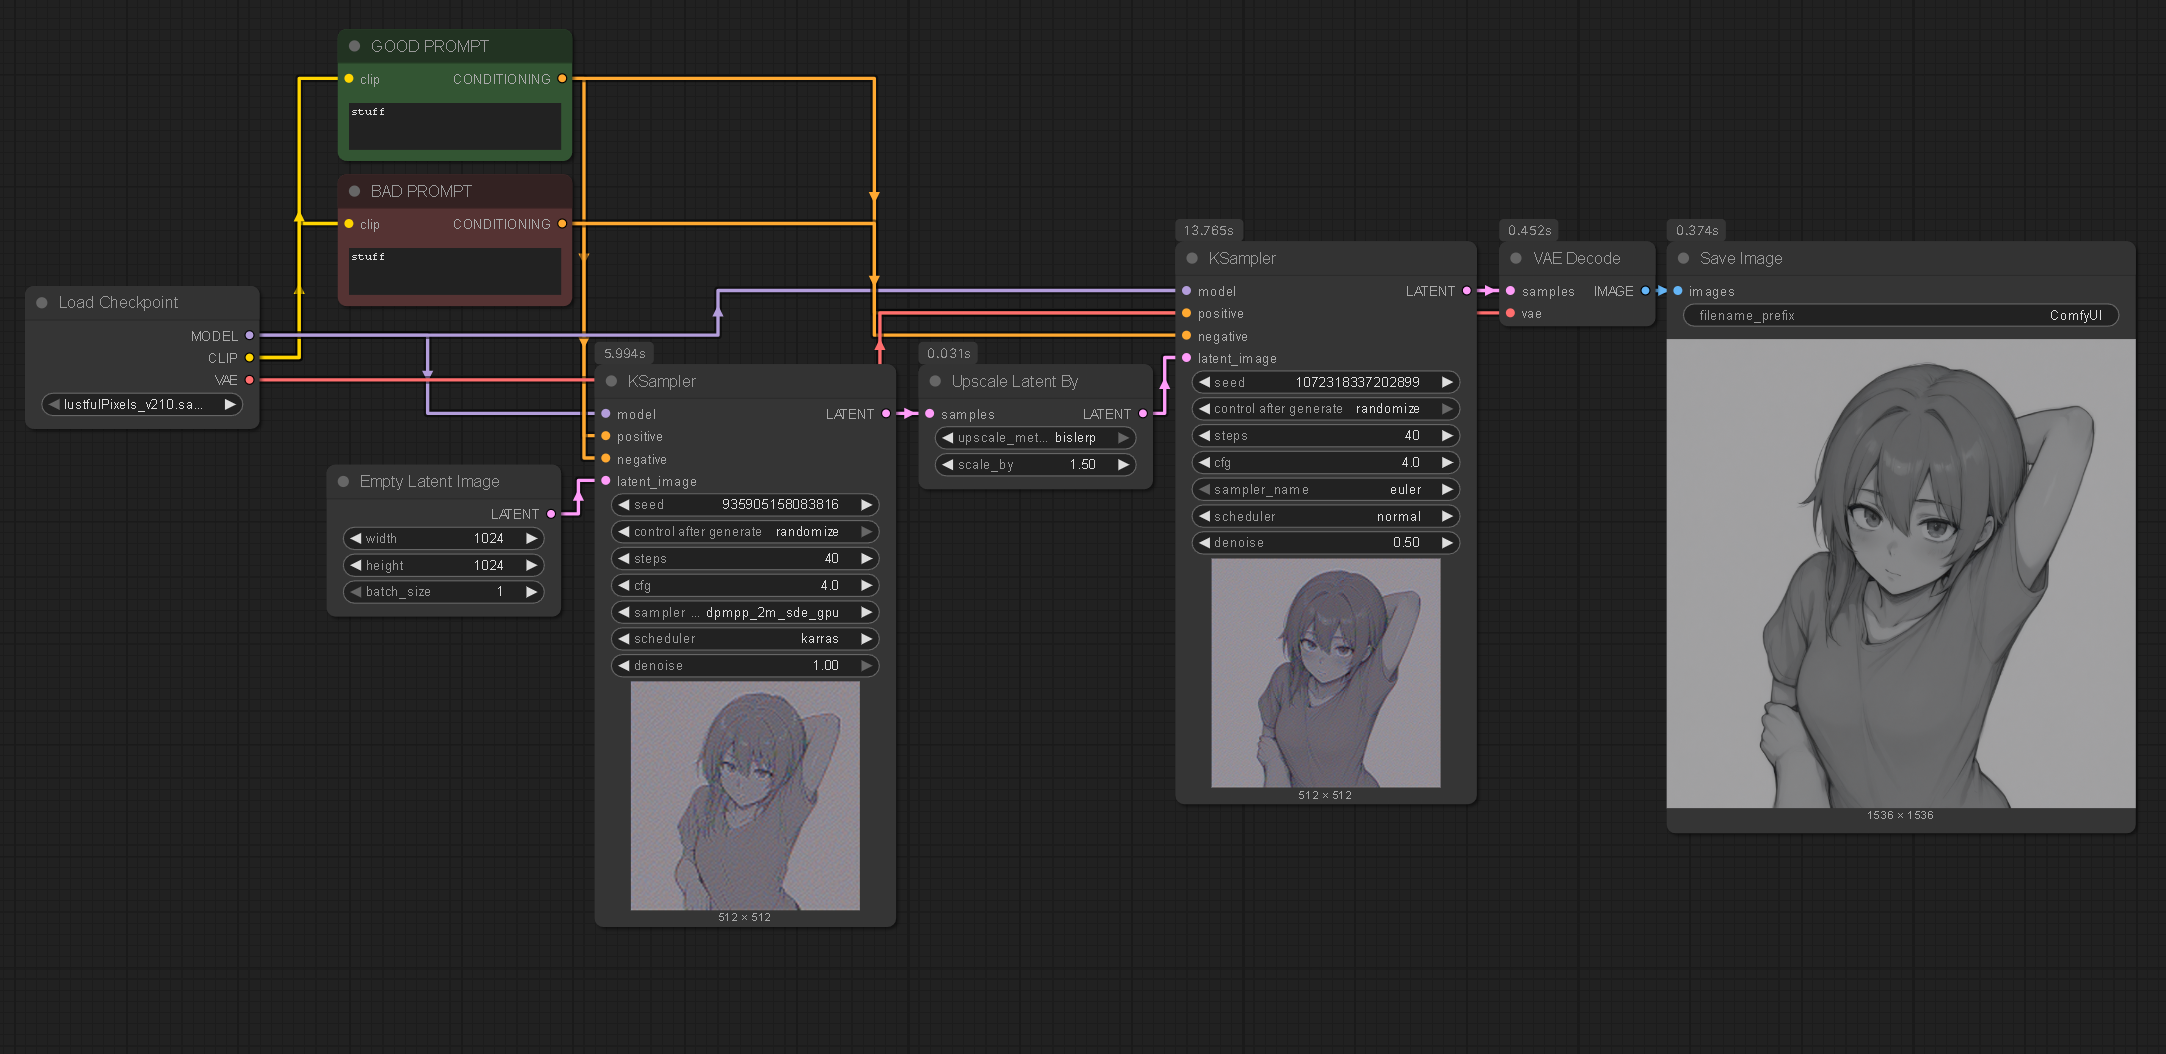Collapse the Save Image node via its dot
The width and height of the screenshot is (2166, 1054).
click(1683, 258)
